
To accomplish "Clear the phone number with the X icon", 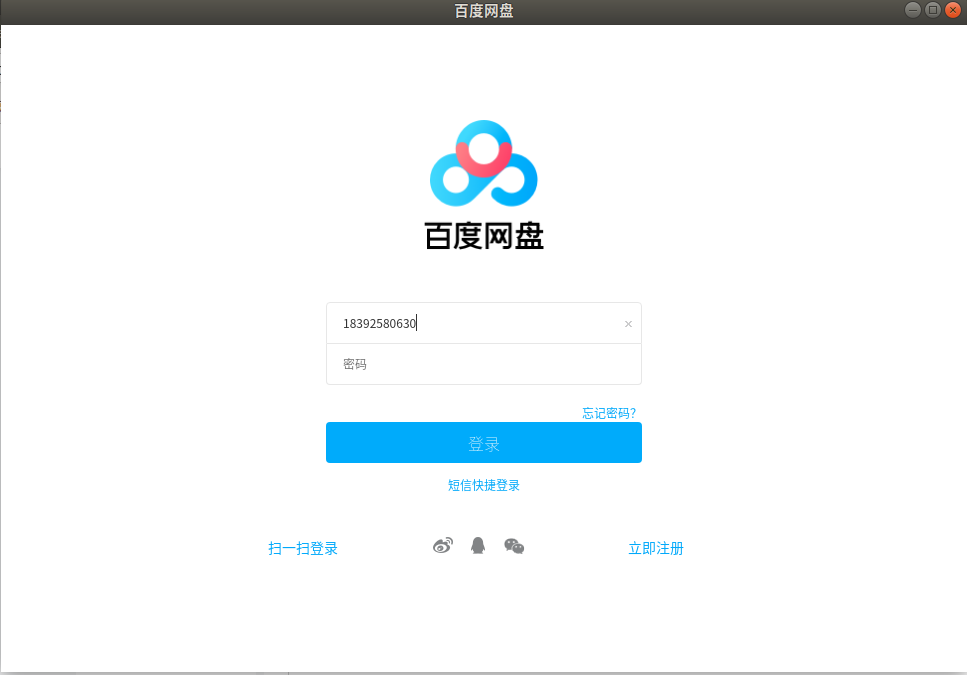I will (628, 323).
